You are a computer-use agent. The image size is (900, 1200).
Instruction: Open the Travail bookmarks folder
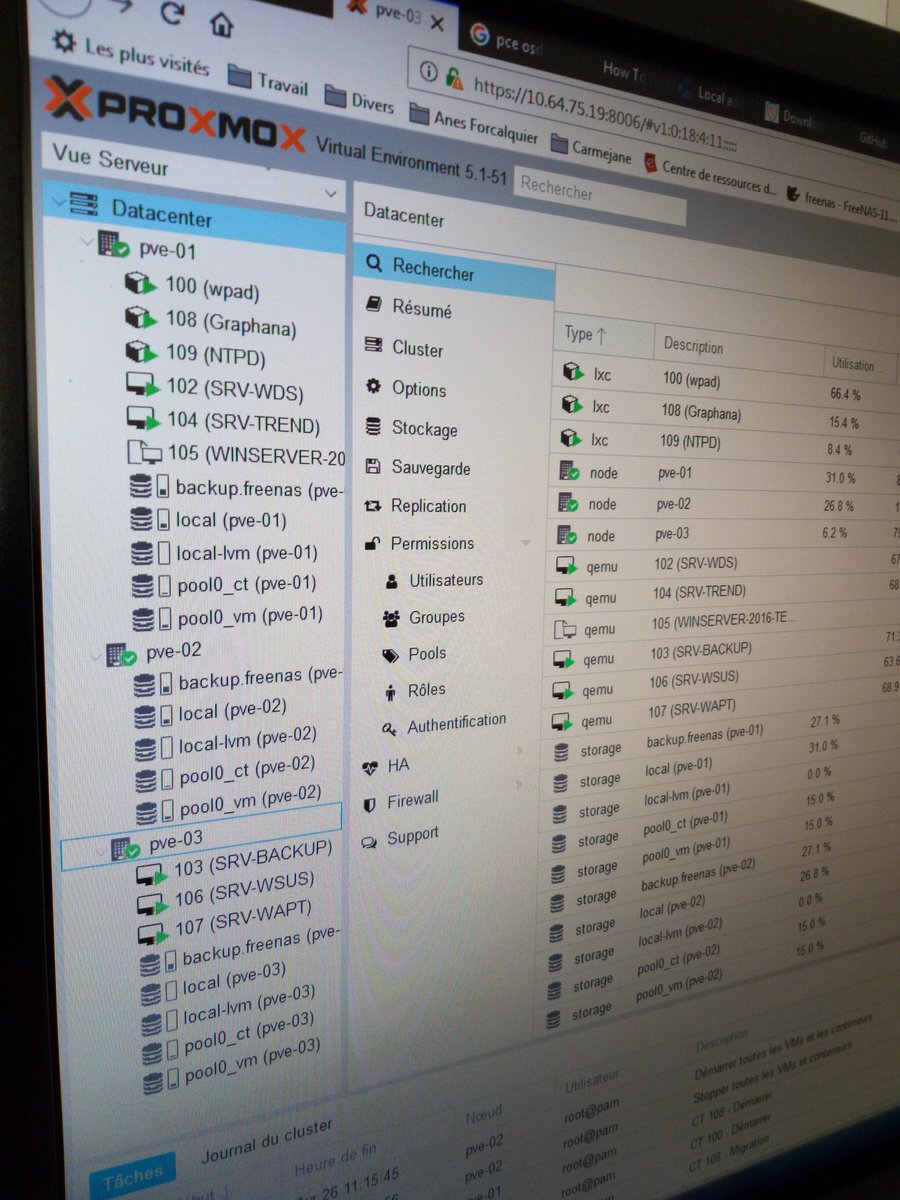tap(268, 81)
